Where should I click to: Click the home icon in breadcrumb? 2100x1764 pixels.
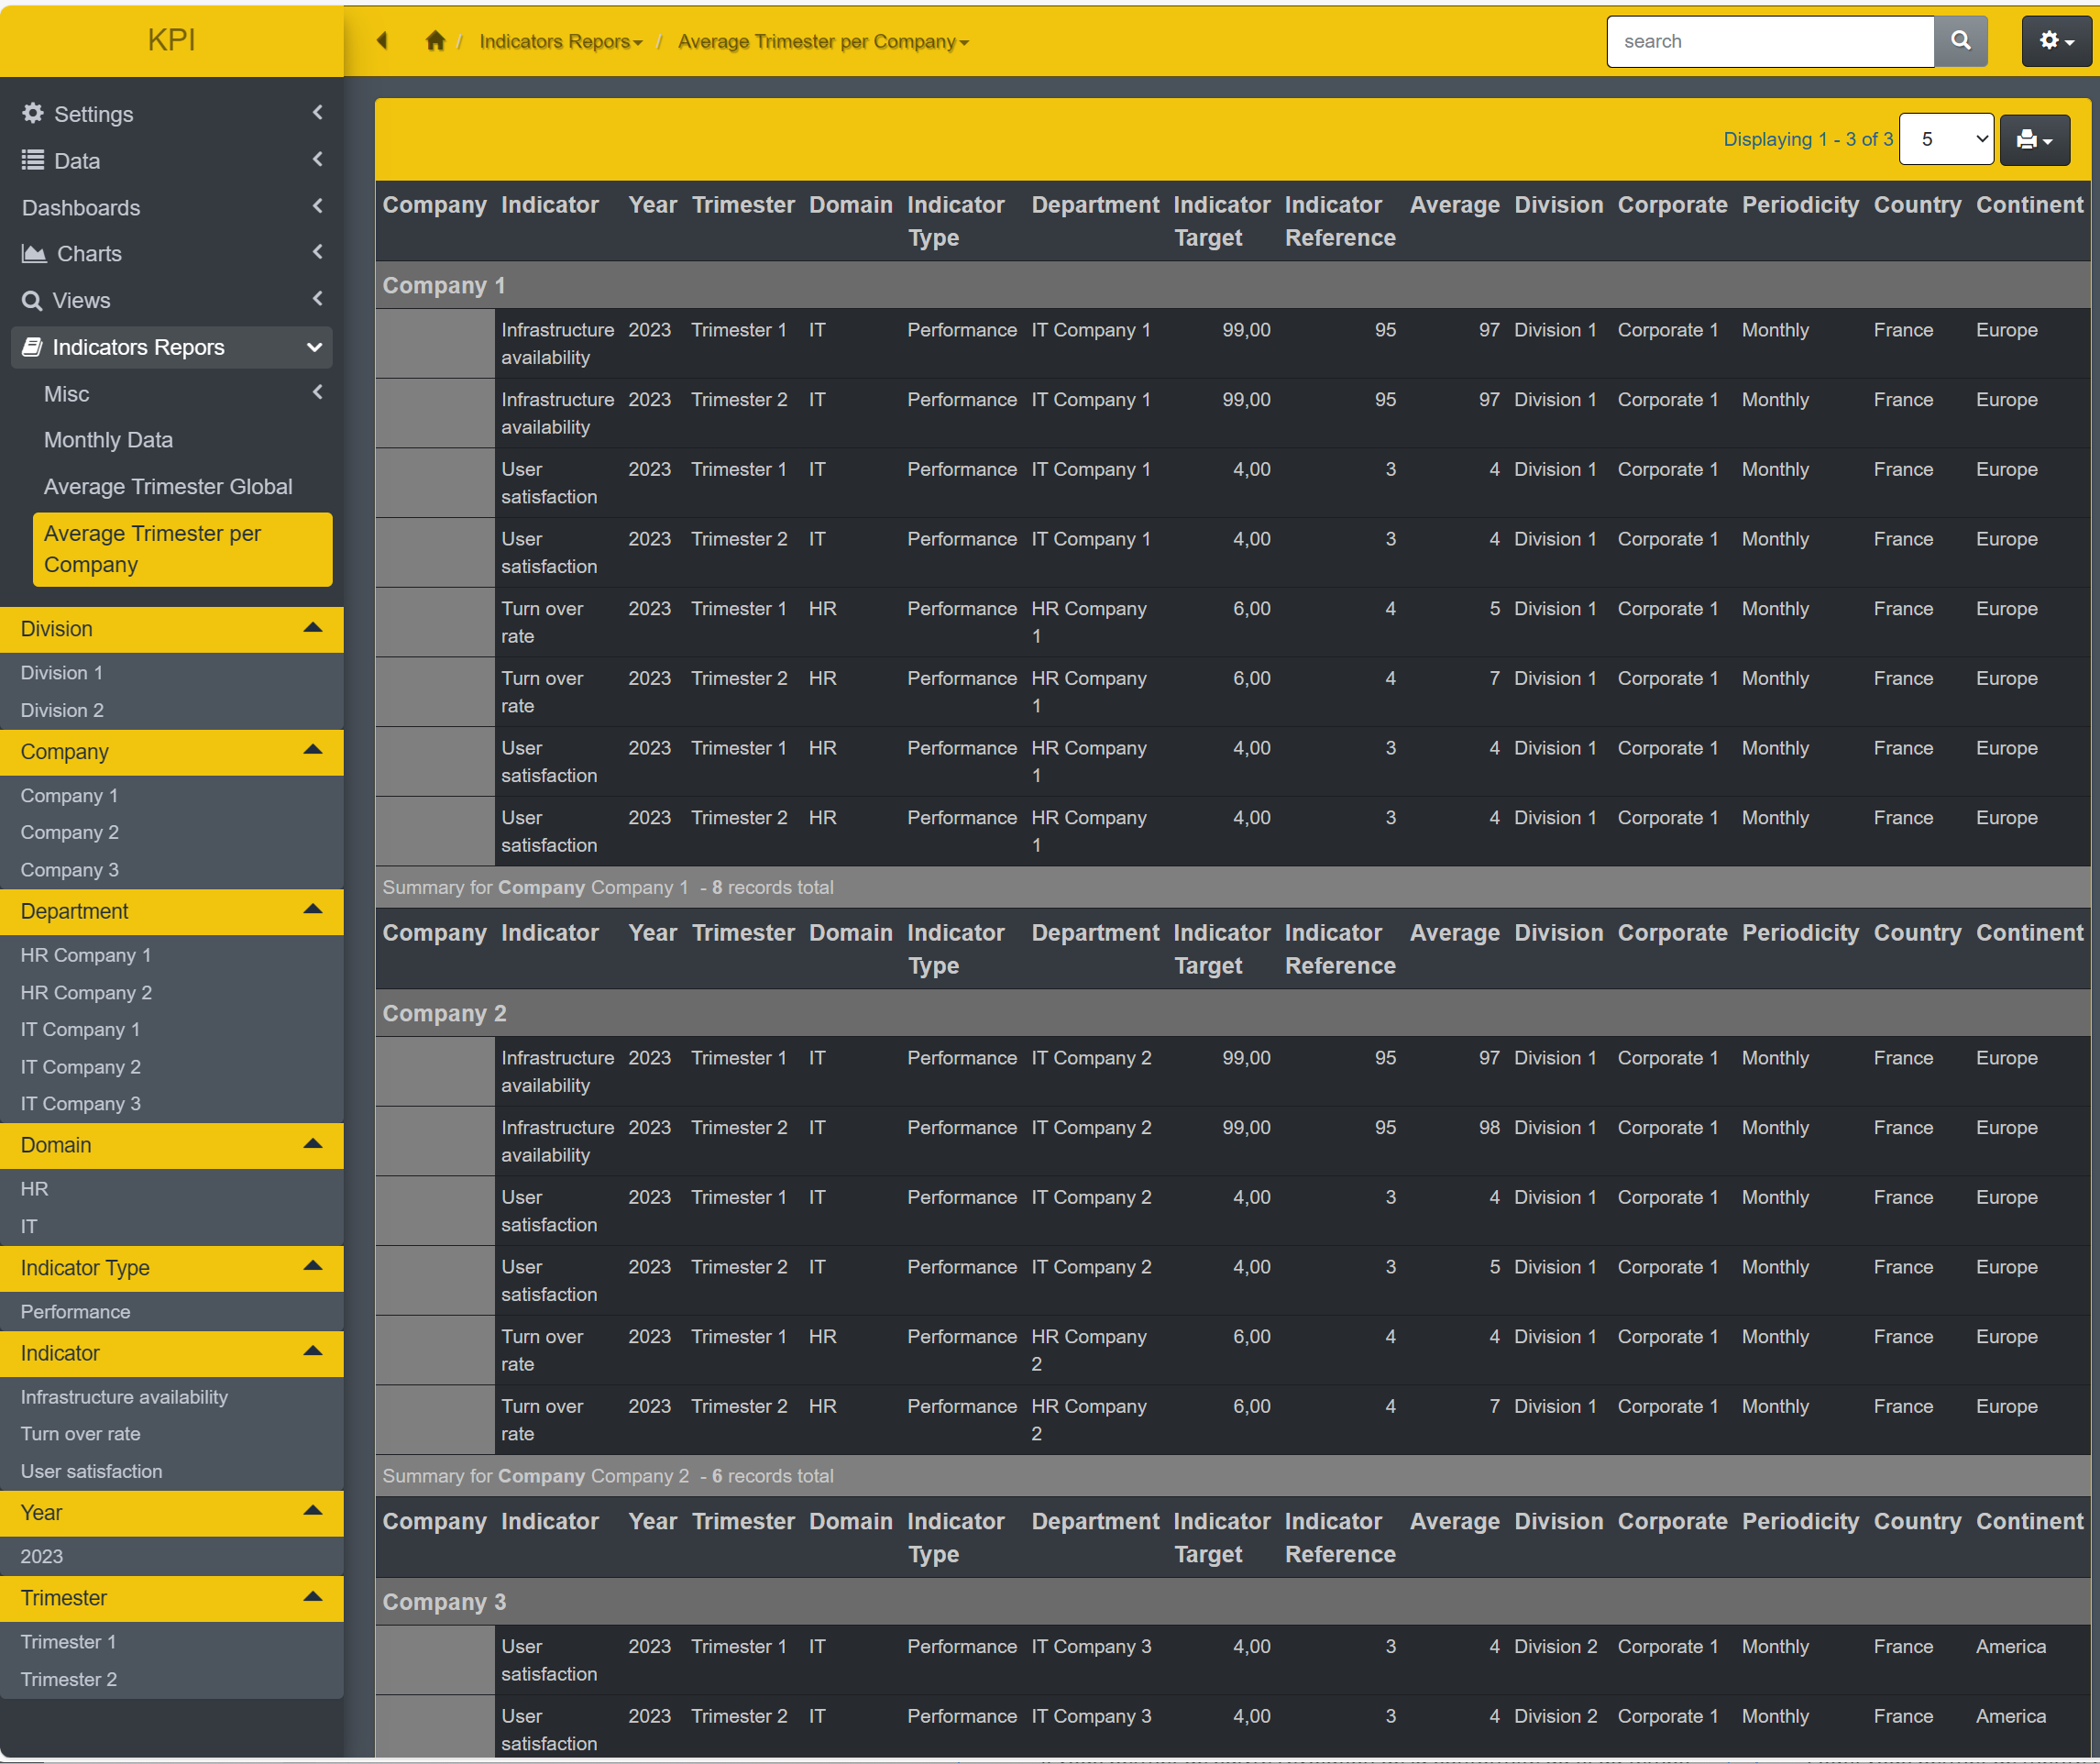(x=434, y=41)
